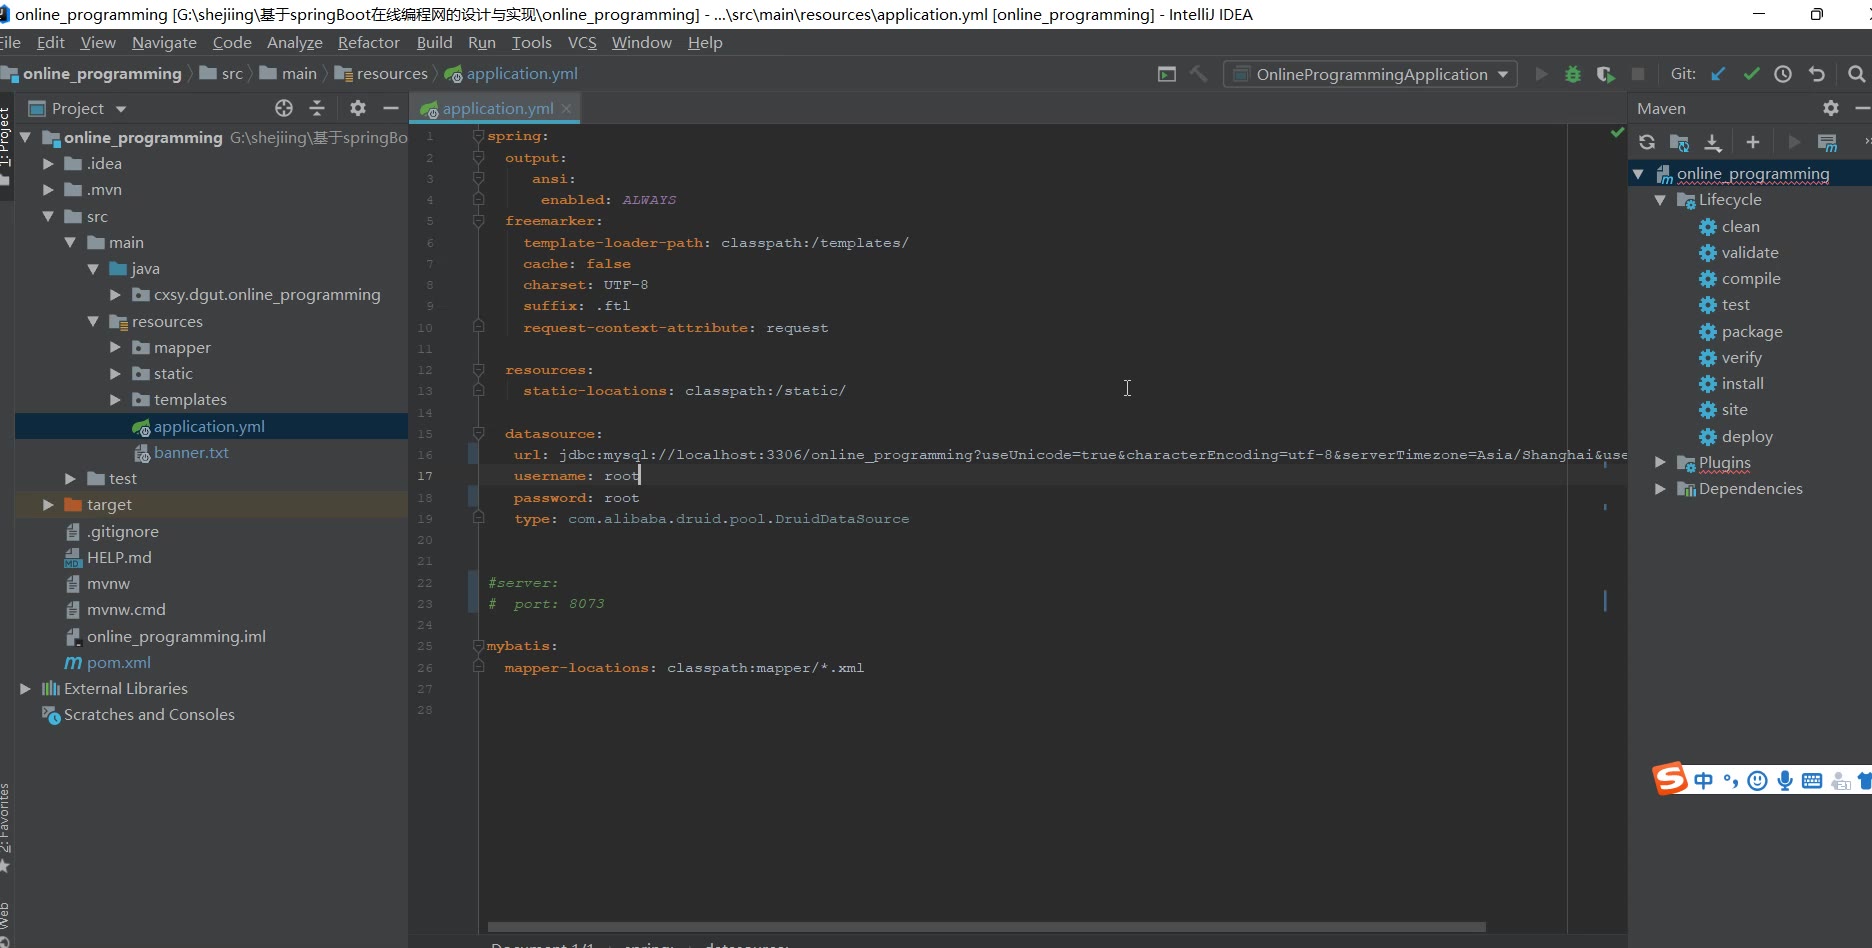Fold the mybatis block in gutter
This screenshot has width=1872, height=948.
point(478,646)
